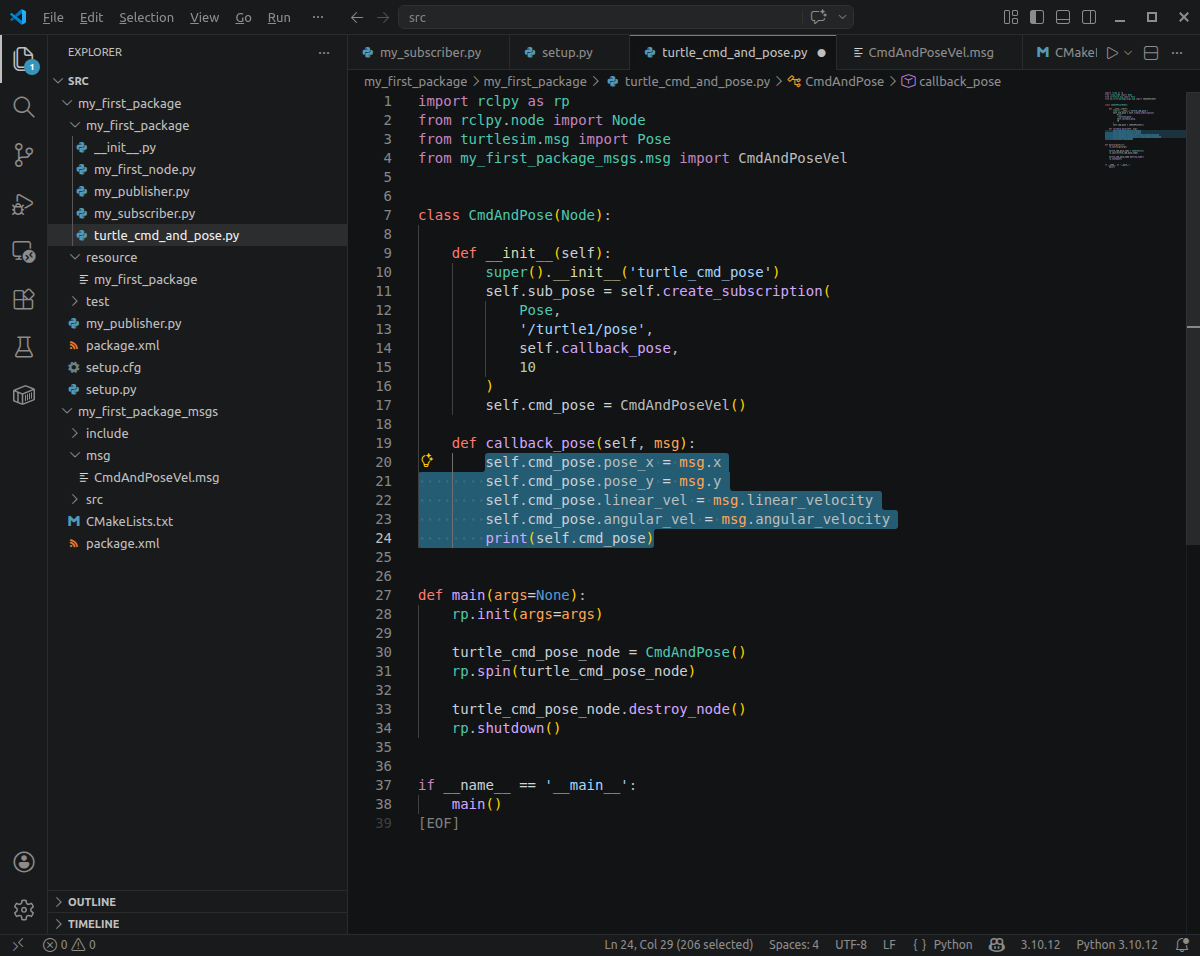Viewport: 1200px width, 956px height.
Task: Open the Manage settings gear
Action: point(24,910)
